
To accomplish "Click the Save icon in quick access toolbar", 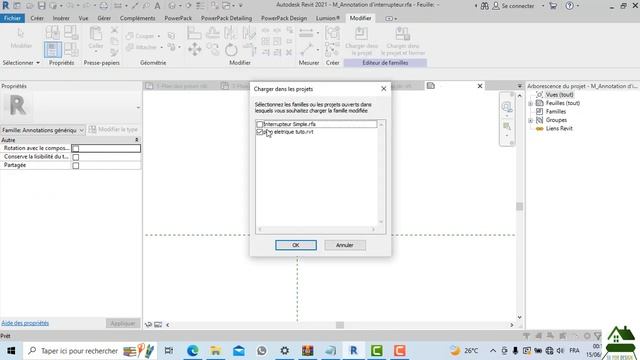I will coord(41,6).
